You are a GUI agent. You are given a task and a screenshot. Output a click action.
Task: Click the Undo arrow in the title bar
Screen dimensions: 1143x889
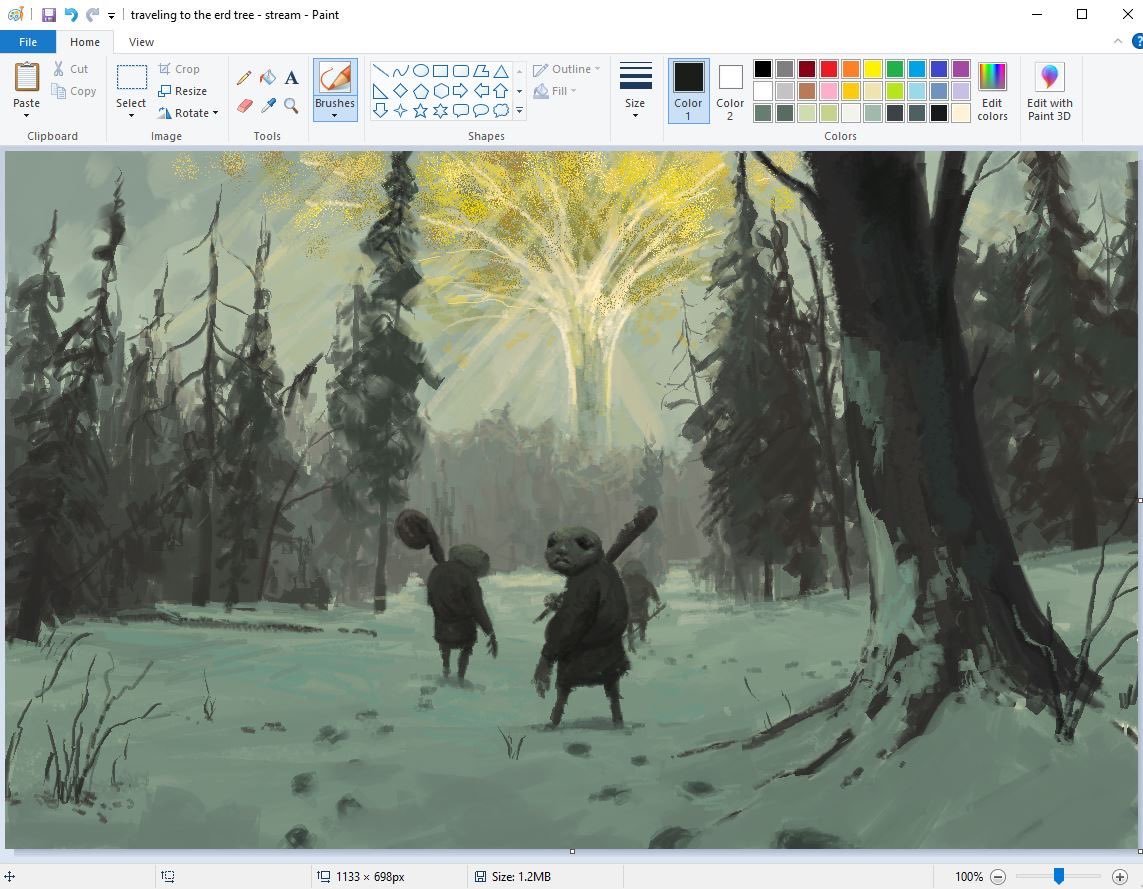(71, 15)
